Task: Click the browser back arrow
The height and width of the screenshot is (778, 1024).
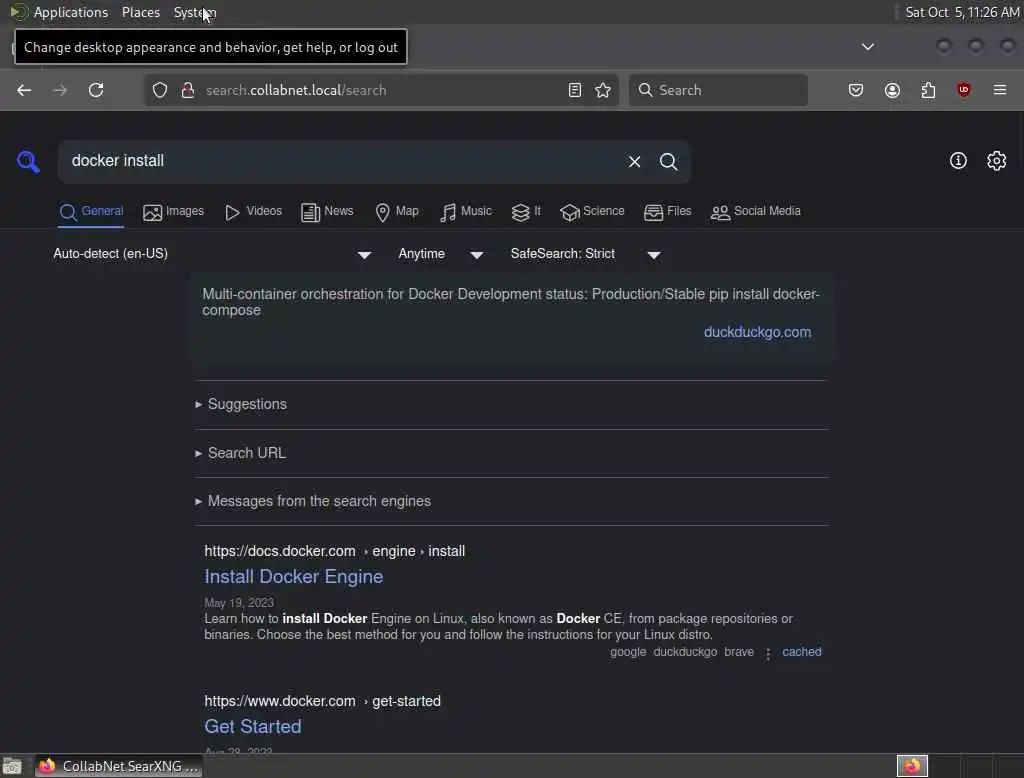Action: click(24, 90)
